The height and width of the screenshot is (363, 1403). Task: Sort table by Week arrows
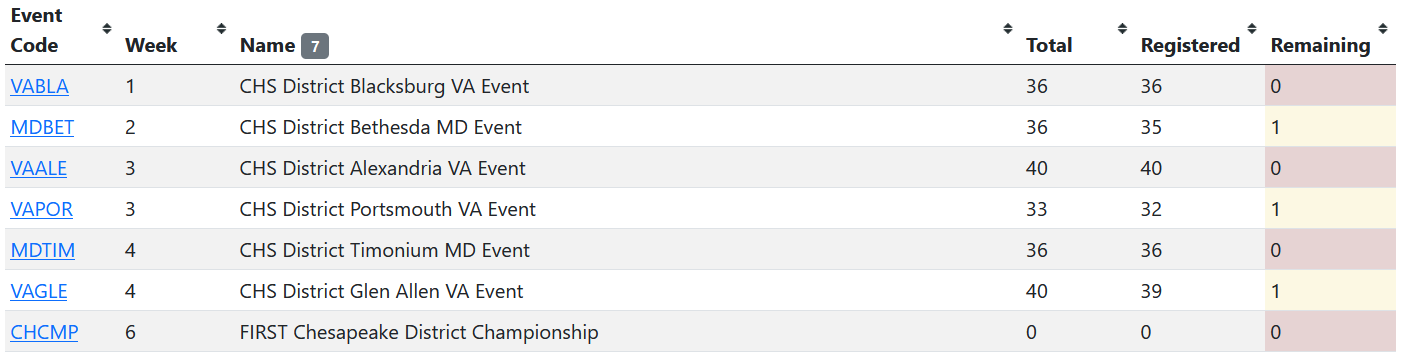[221, 29]
